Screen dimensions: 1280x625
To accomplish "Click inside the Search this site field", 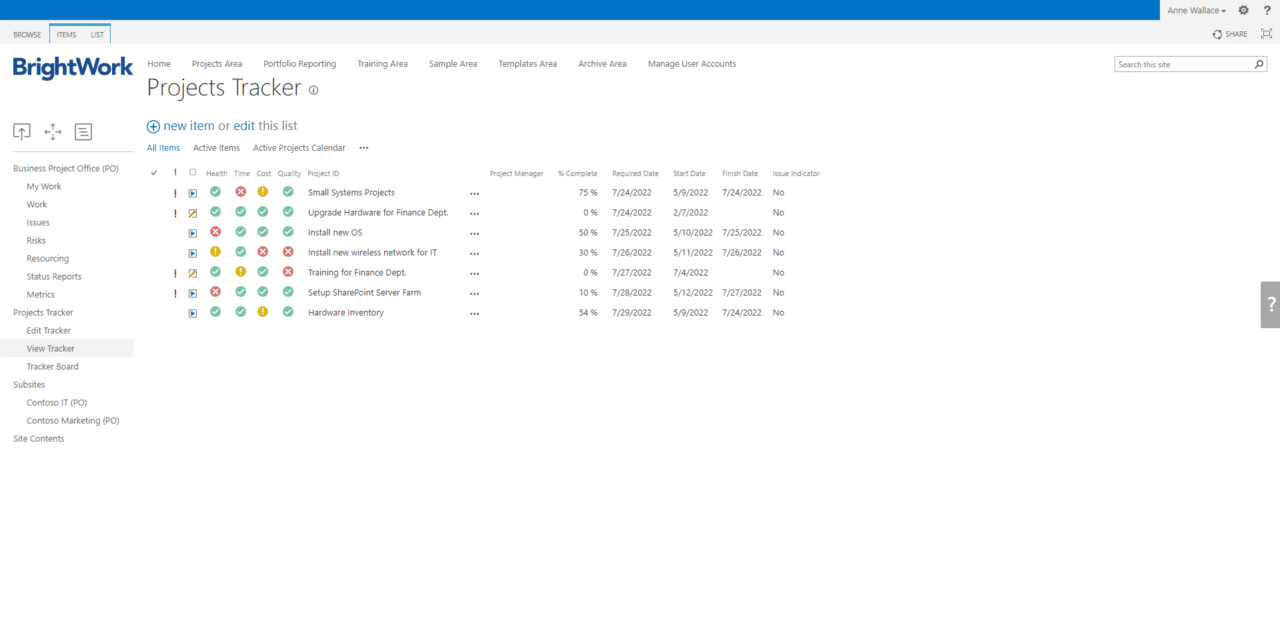I will 1180,63.
